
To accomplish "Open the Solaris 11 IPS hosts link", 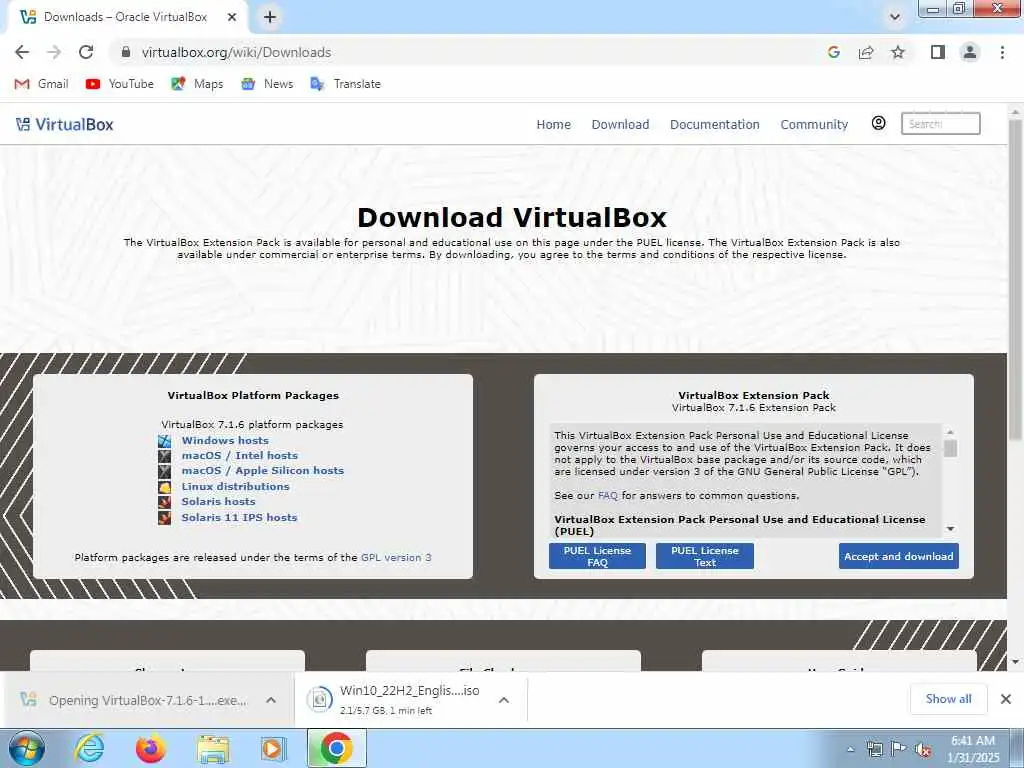I will click(239, 517).
